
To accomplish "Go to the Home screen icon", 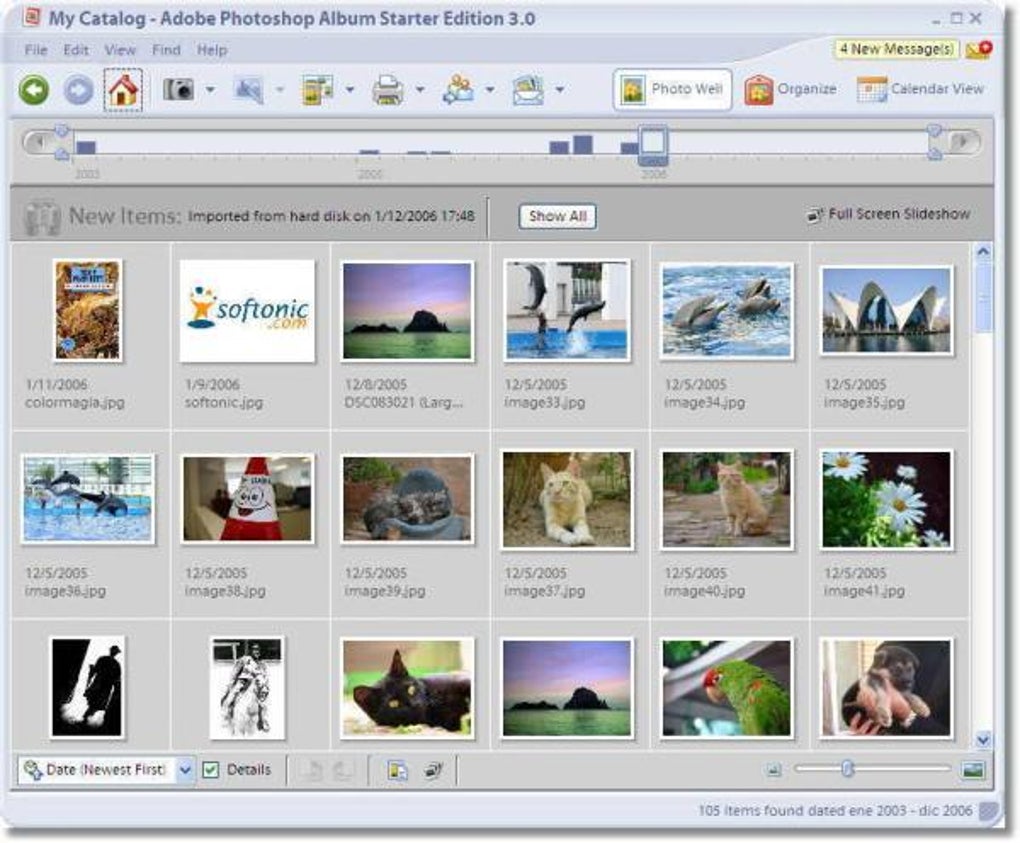I will tap(123, 90).
